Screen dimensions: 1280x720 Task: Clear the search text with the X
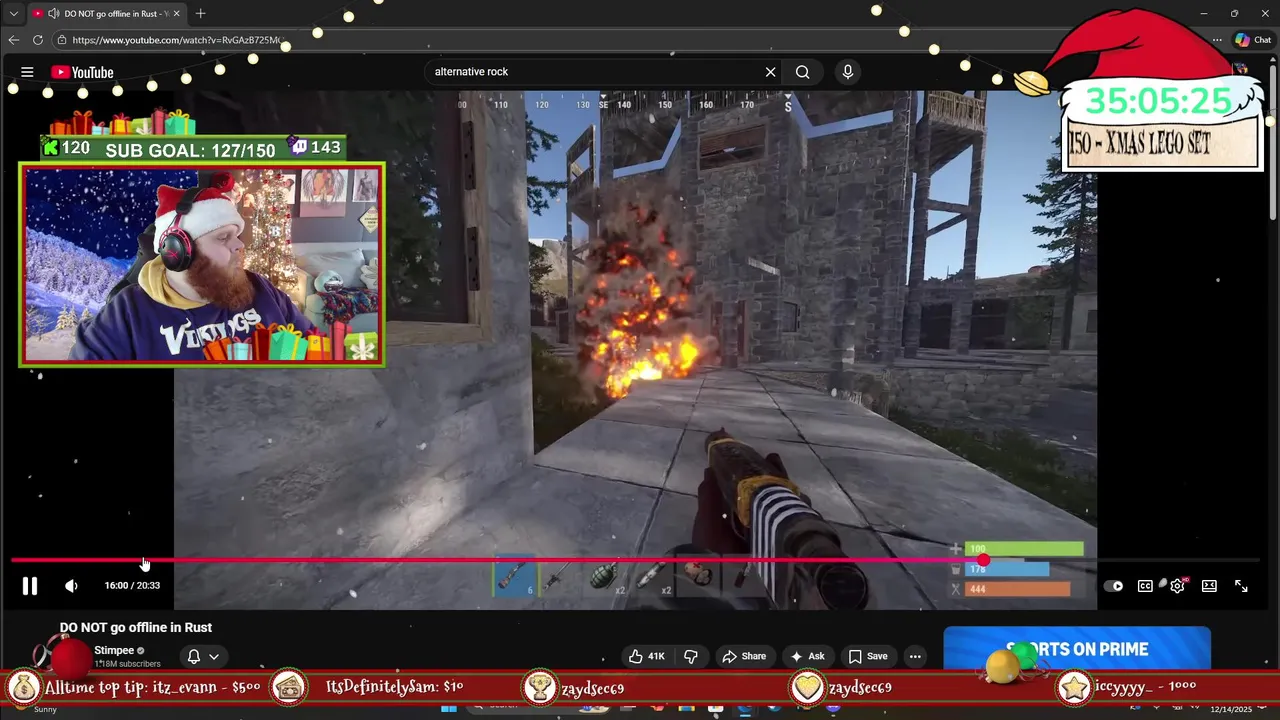pos(770,72)
